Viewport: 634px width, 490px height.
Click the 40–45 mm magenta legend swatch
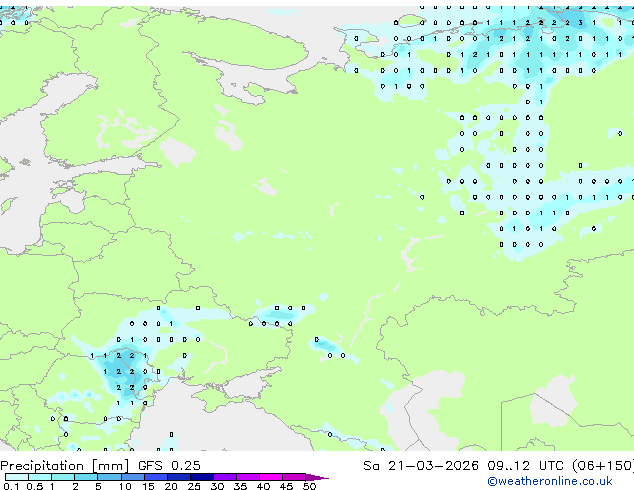pos(271,477)
